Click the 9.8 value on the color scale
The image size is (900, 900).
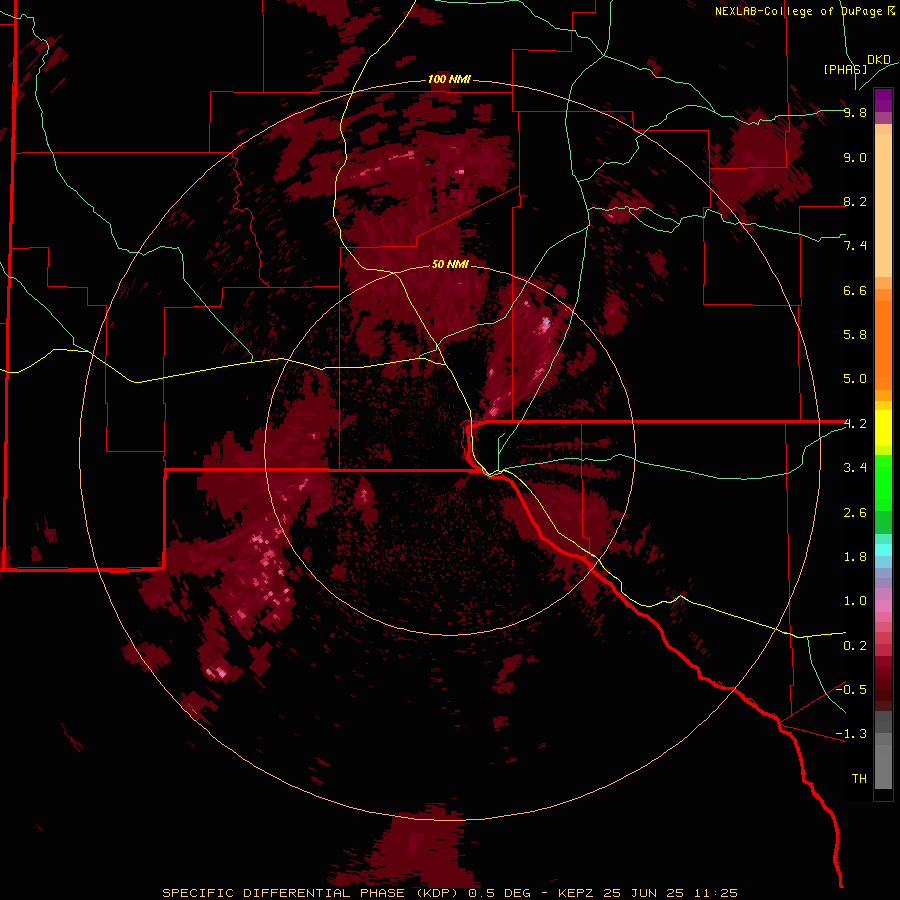point(855,112)
